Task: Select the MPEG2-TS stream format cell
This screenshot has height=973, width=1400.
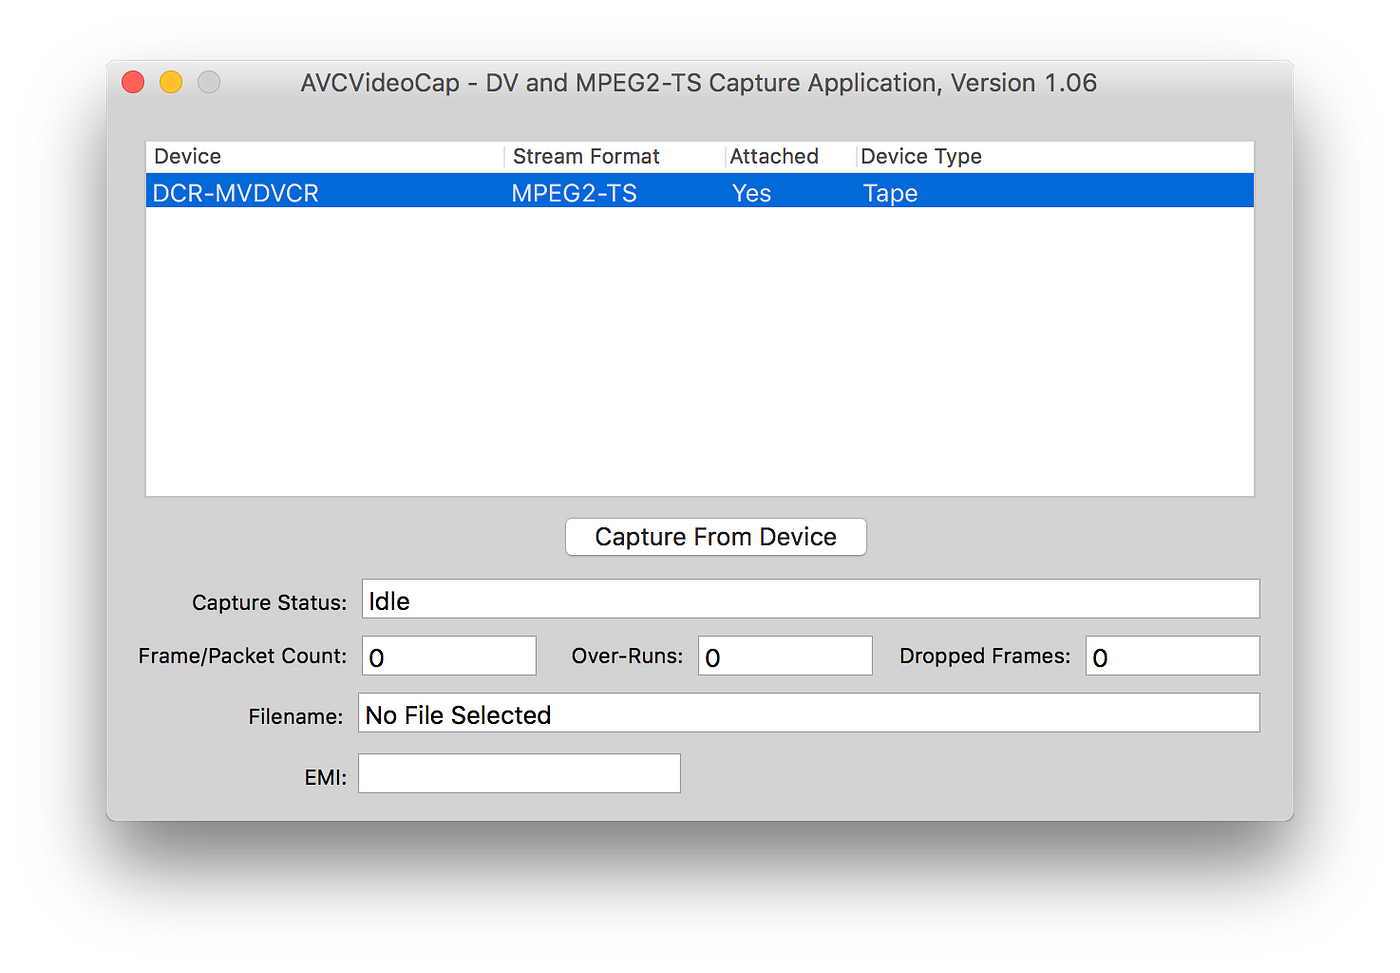Action: point(574,192)
